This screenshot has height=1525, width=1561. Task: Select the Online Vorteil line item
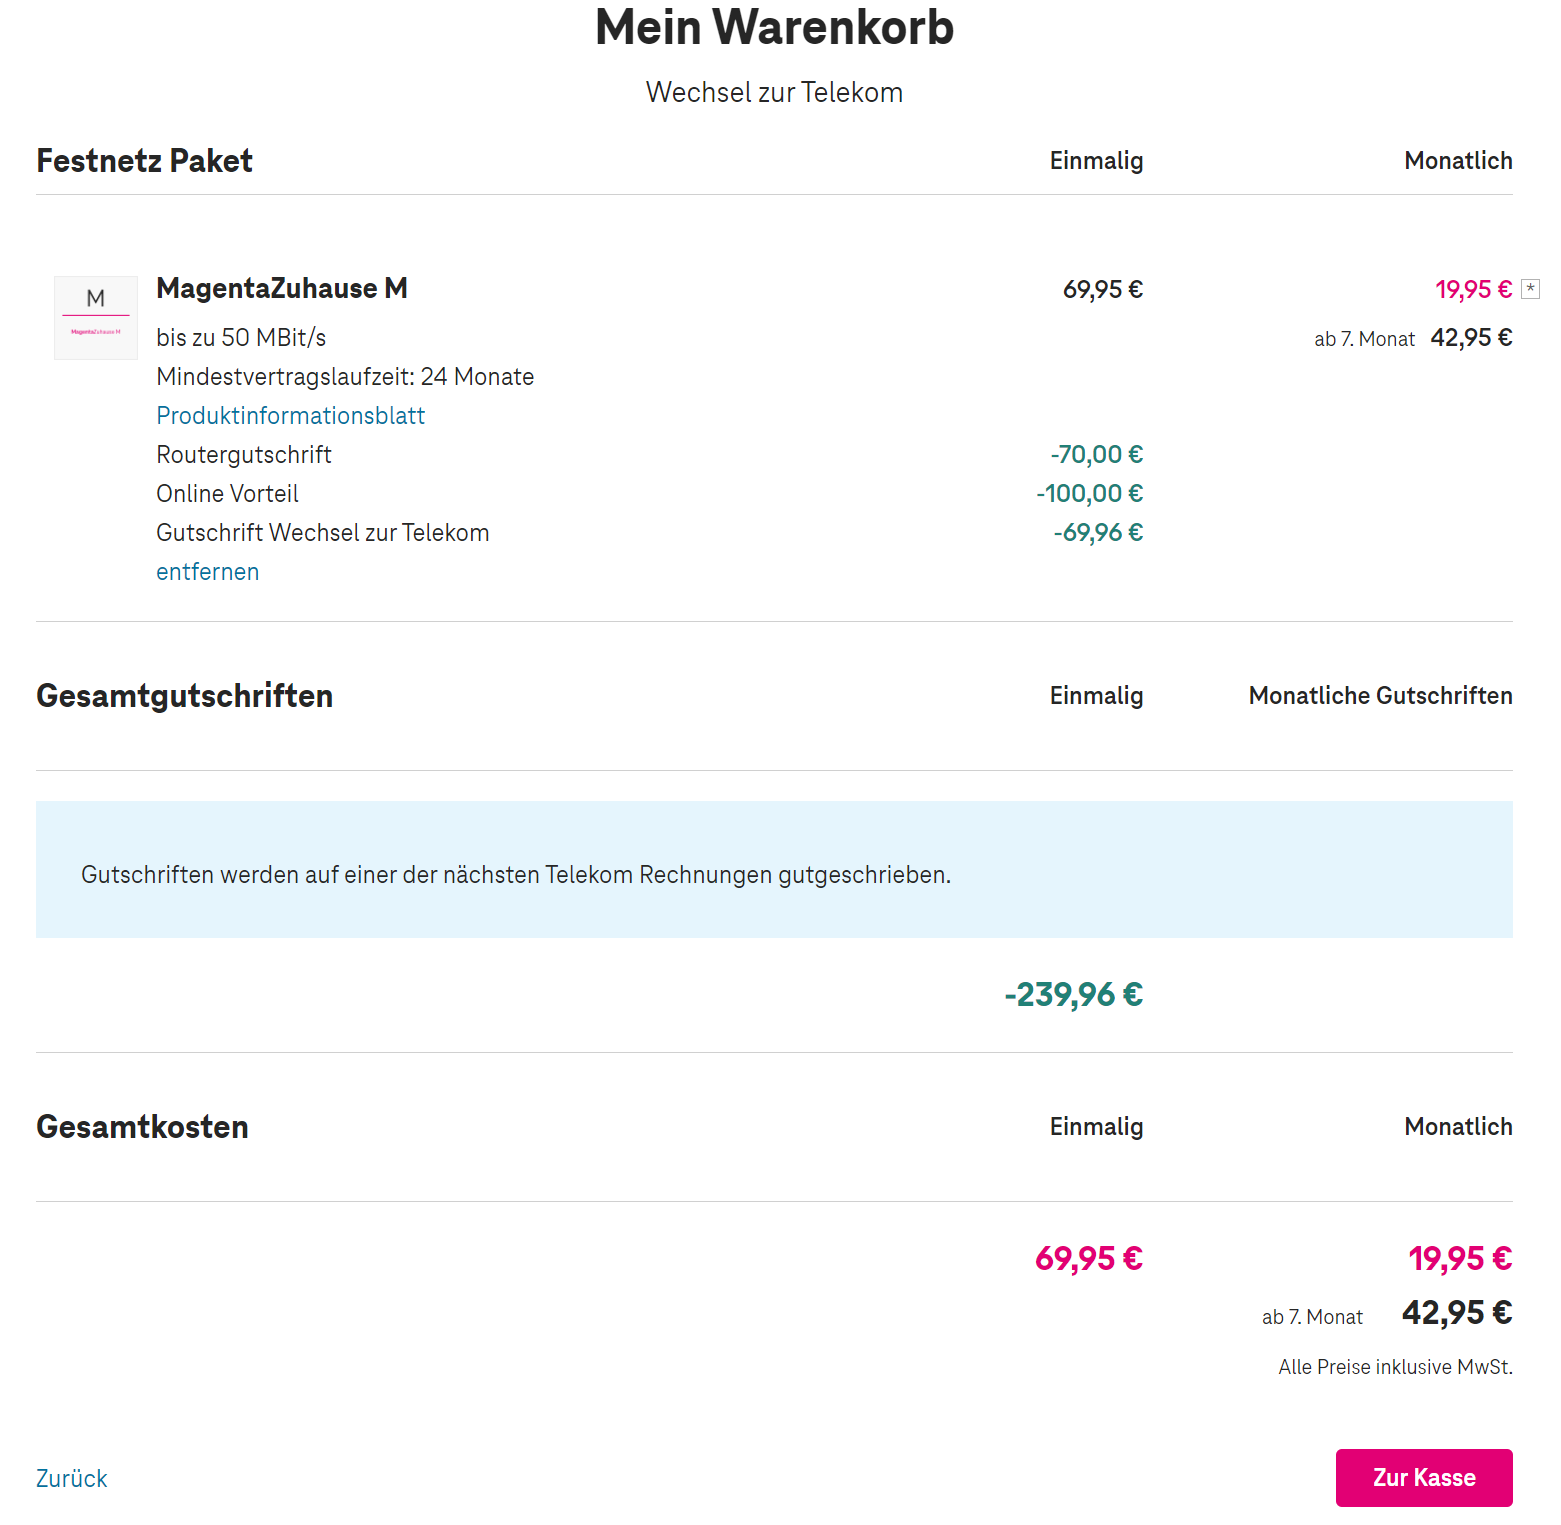228,494
